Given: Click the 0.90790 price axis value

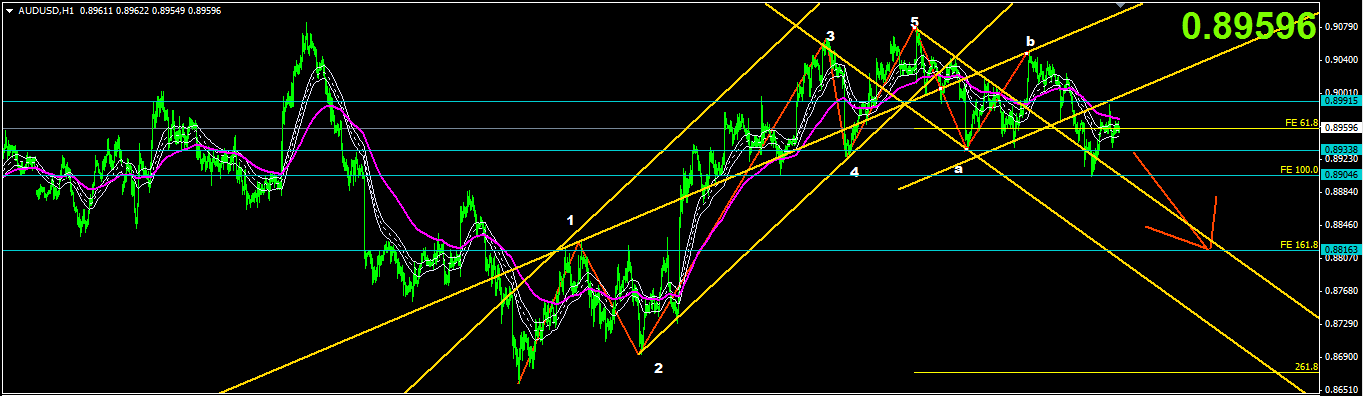Looking at the screenshot, I should pos(1340,26).
